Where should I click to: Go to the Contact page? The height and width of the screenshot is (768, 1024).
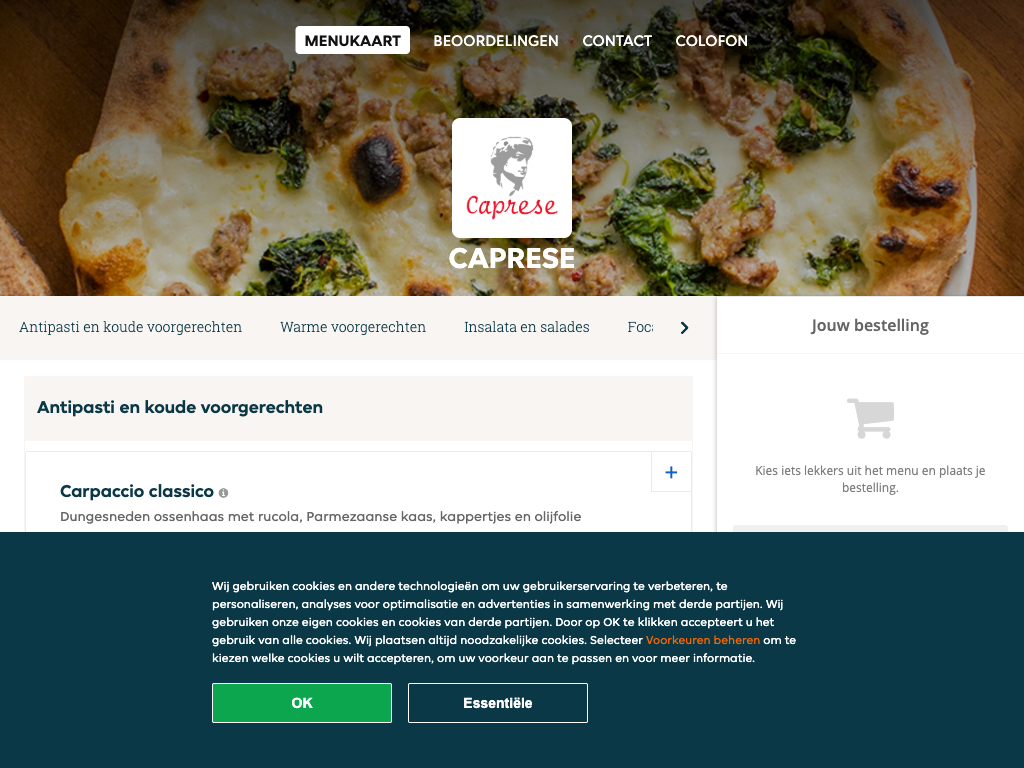617,40
